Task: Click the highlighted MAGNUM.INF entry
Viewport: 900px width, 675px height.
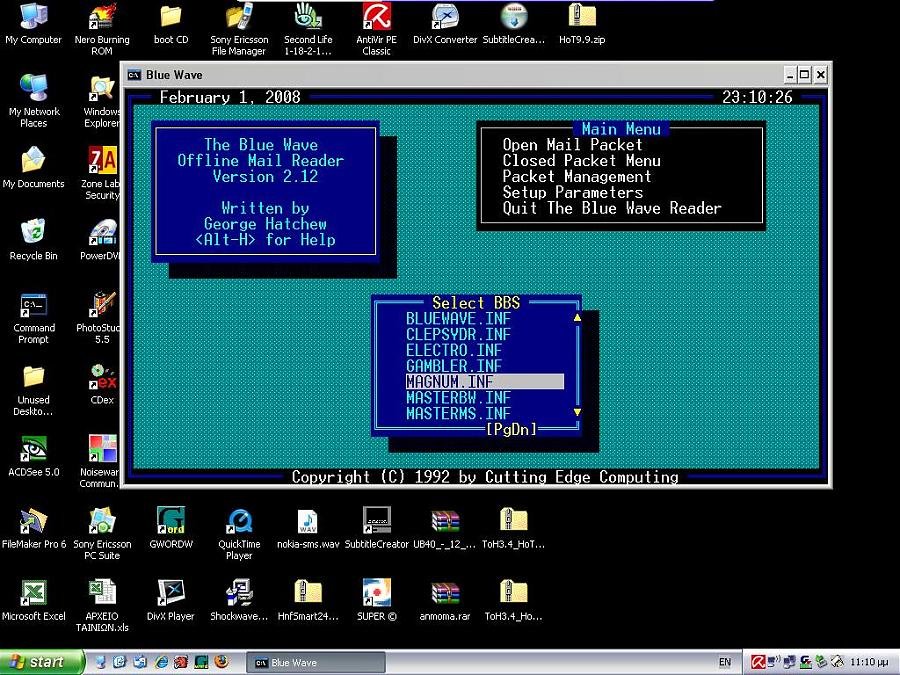Action: (x=484, y=382)
